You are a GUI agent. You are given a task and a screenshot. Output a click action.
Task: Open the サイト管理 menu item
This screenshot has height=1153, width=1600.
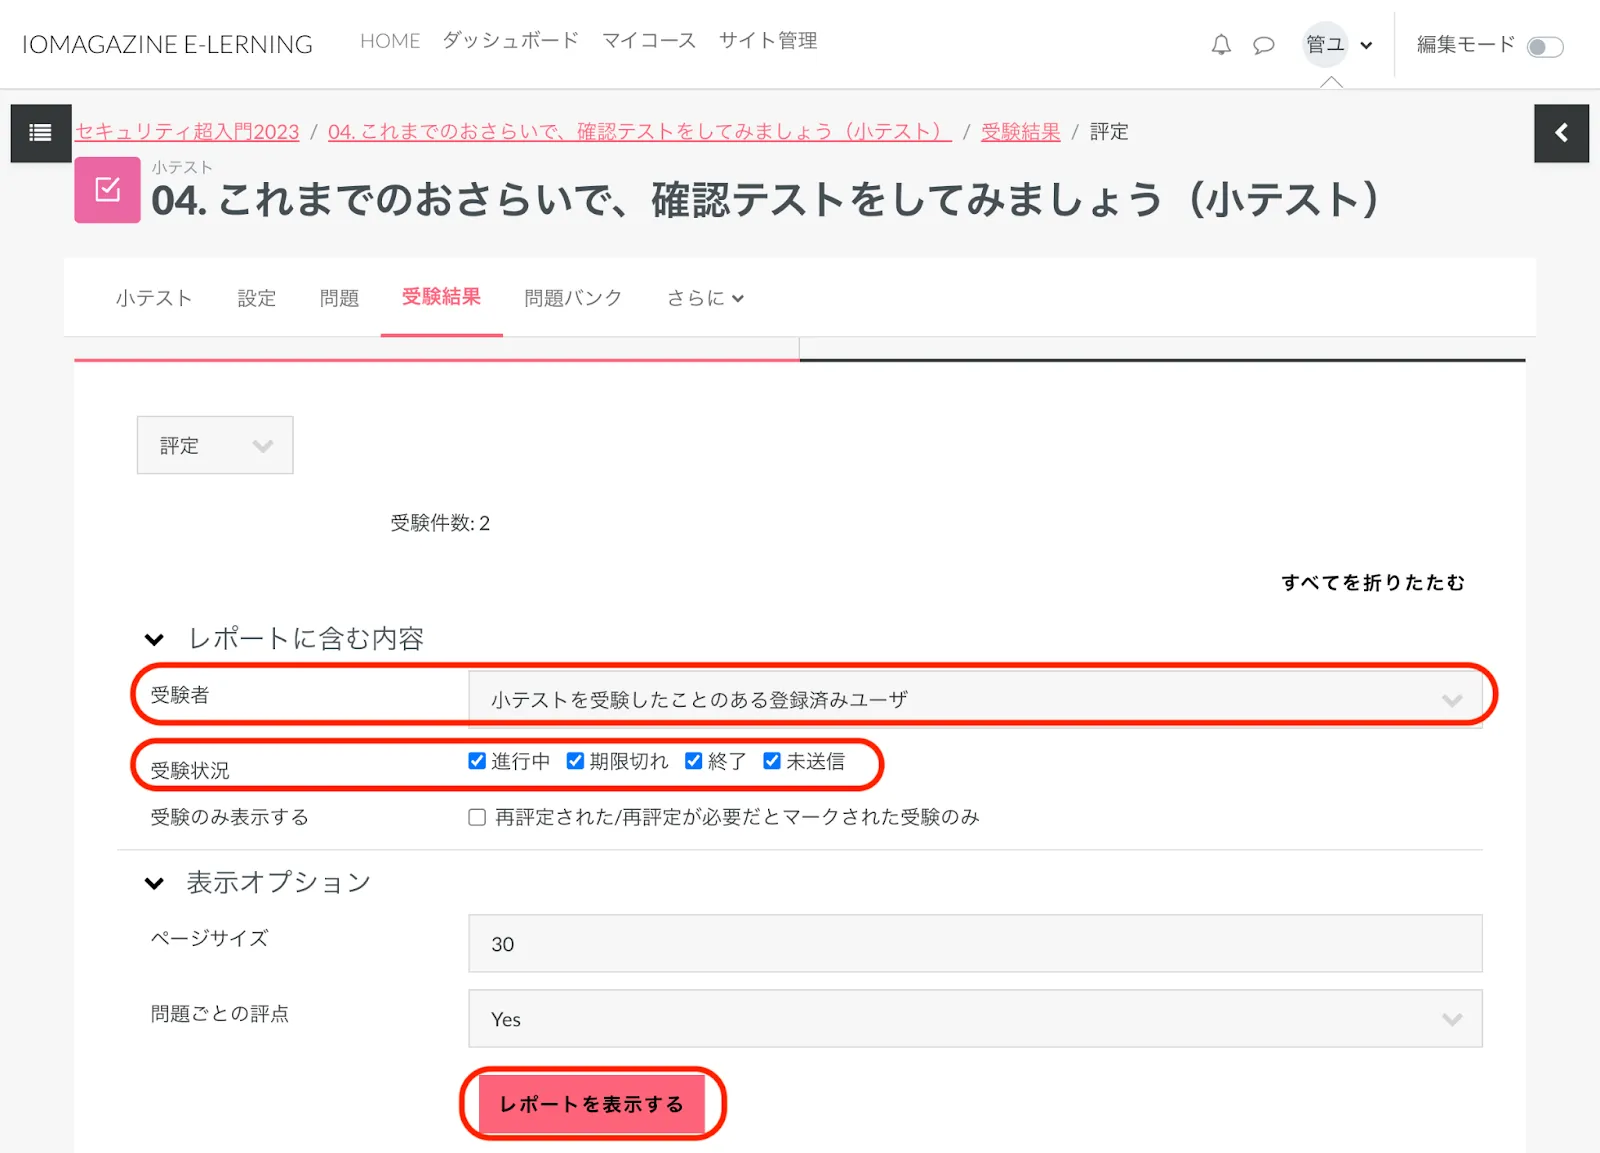(x=768, y=41)
